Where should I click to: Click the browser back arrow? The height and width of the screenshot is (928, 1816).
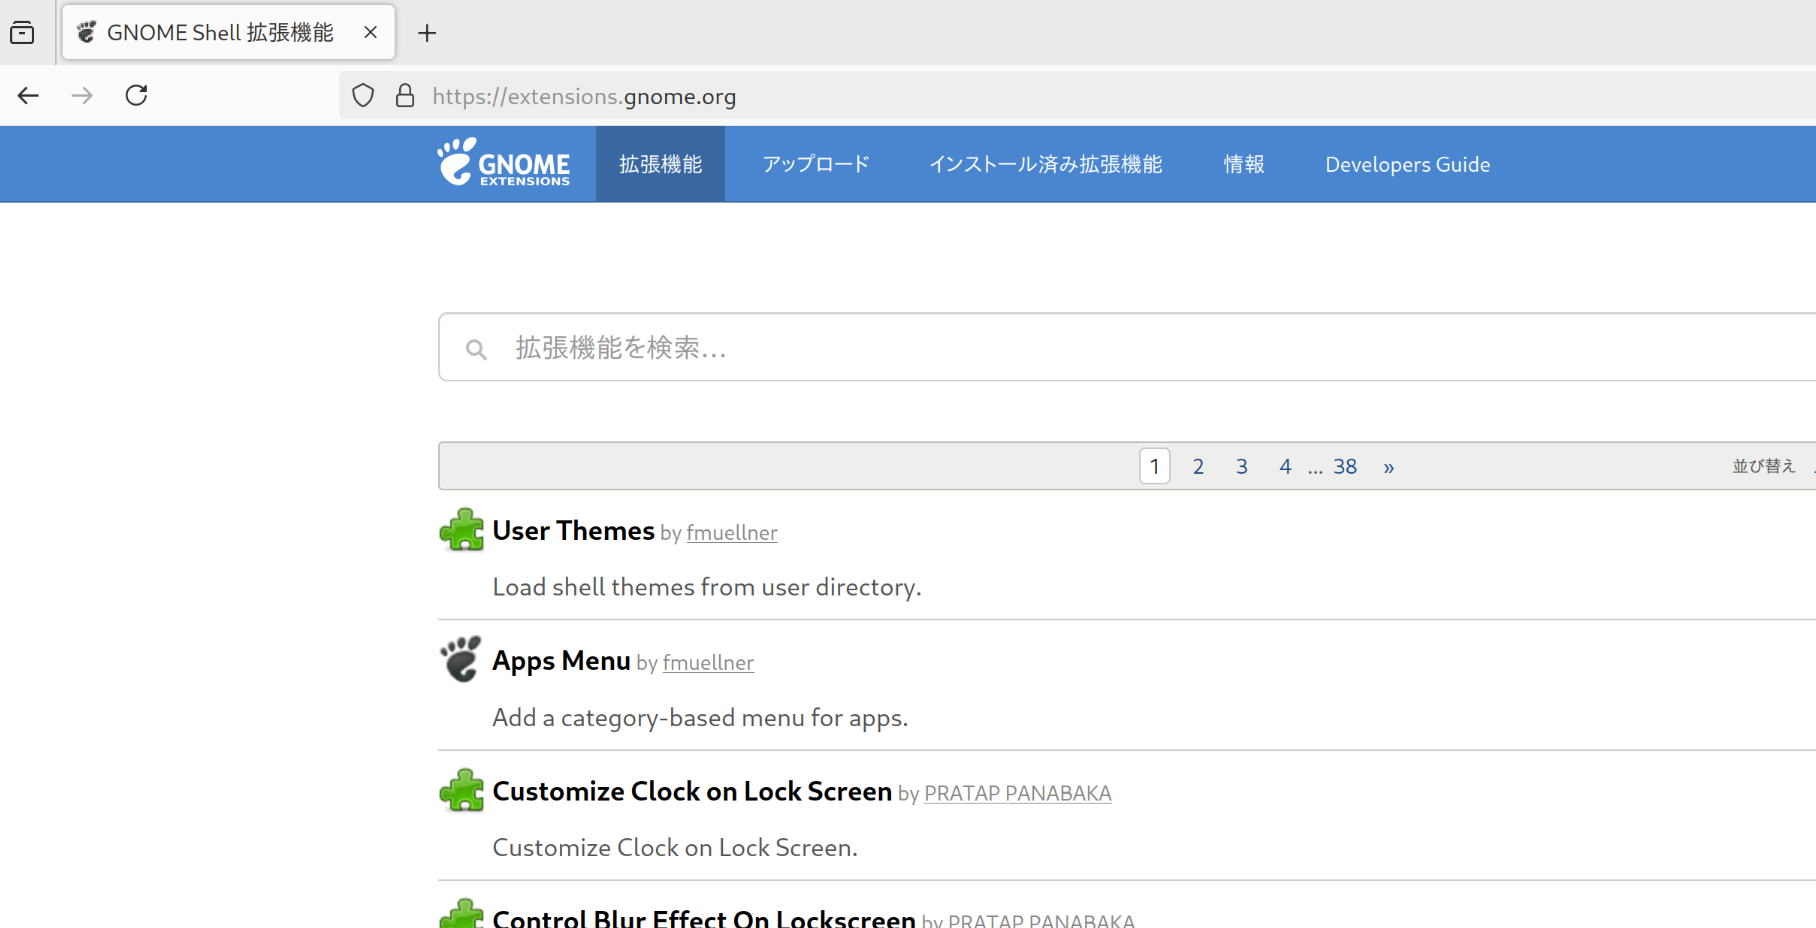click(x=28, y=96)
